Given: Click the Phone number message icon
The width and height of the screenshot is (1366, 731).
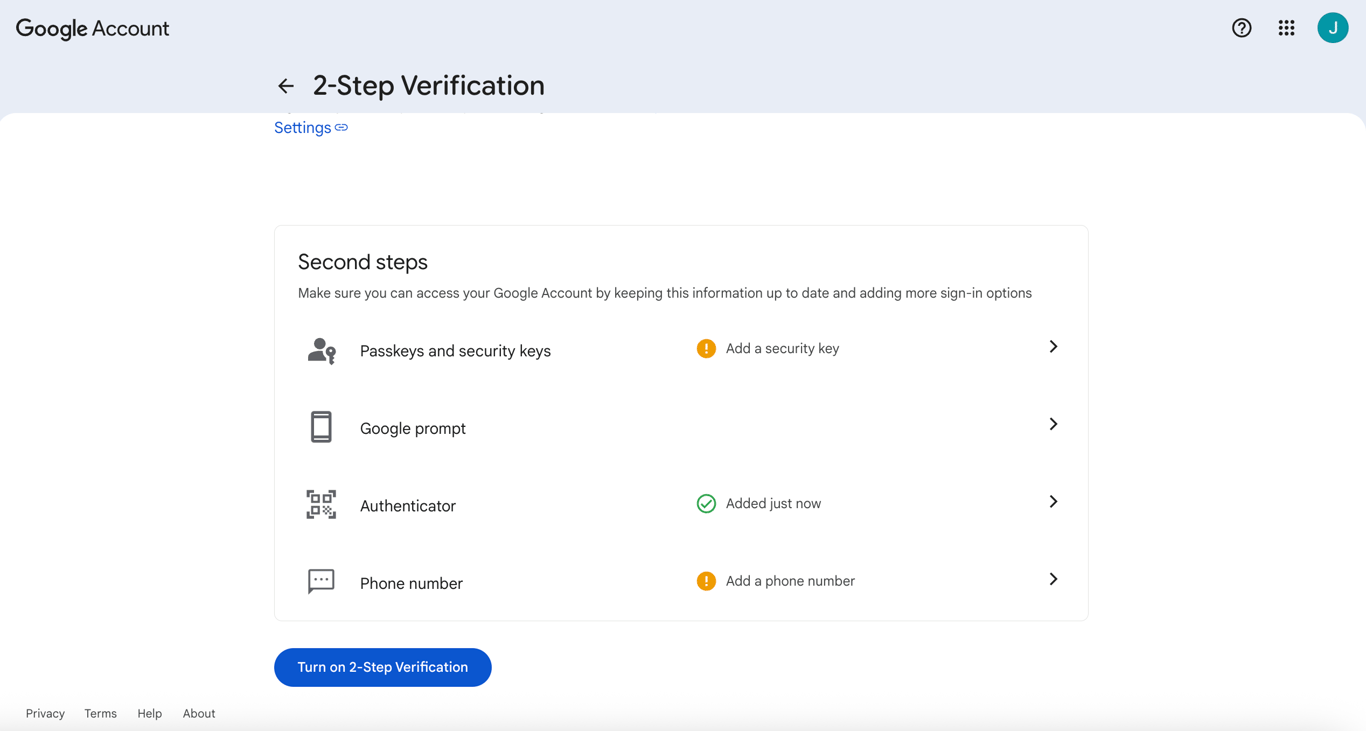Looking at the screenshot, I should click(321, 582).
